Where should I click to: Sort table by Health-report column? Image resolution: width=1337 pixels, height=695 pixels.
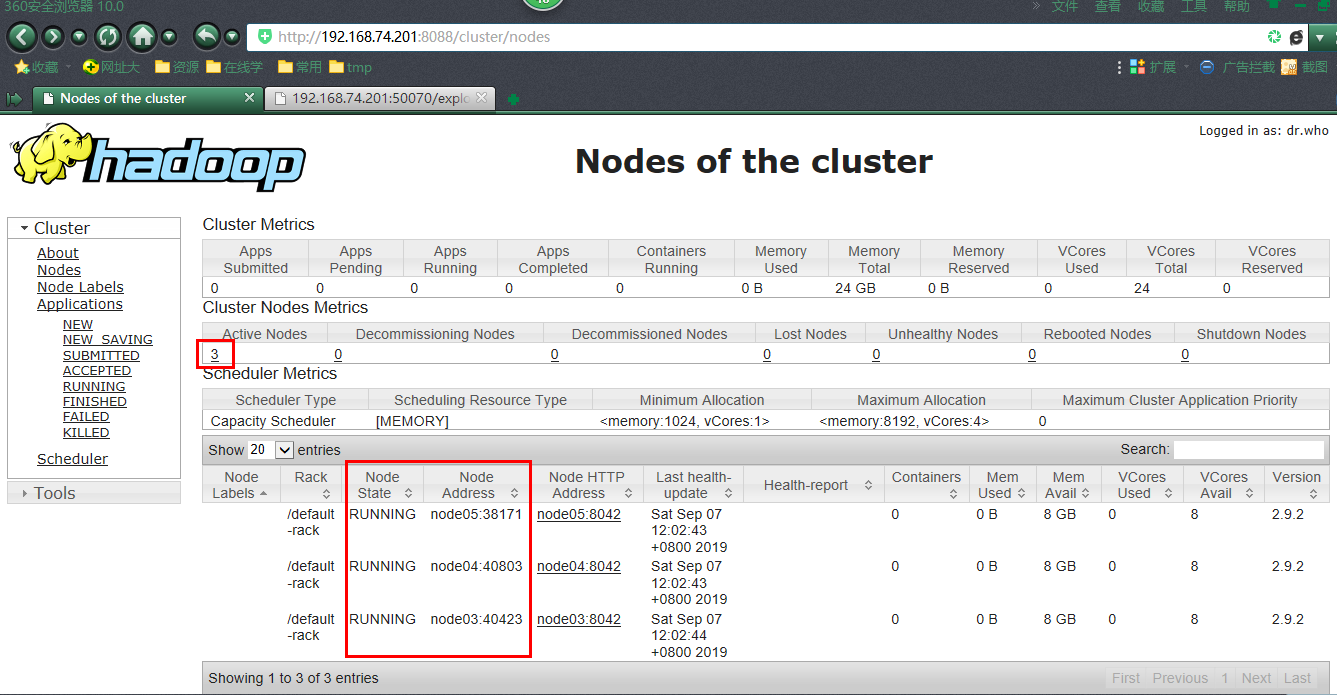click(x=813, y=485)
